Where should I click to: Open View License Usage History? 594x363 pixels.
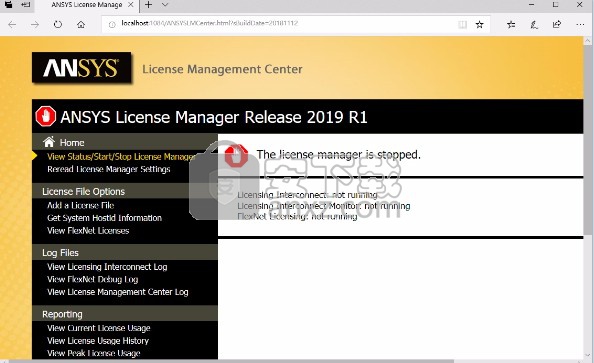click(98, 341)
